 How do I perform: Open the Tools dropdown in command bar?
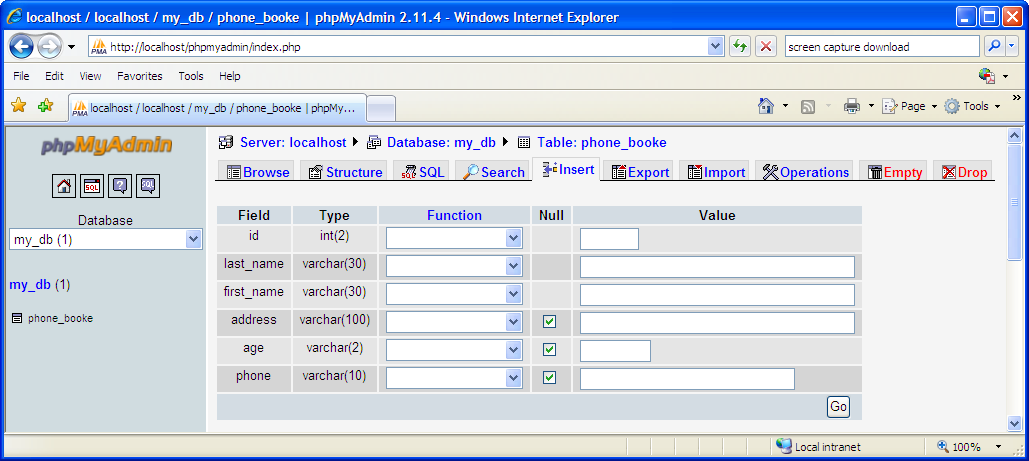tap(973, 106)
